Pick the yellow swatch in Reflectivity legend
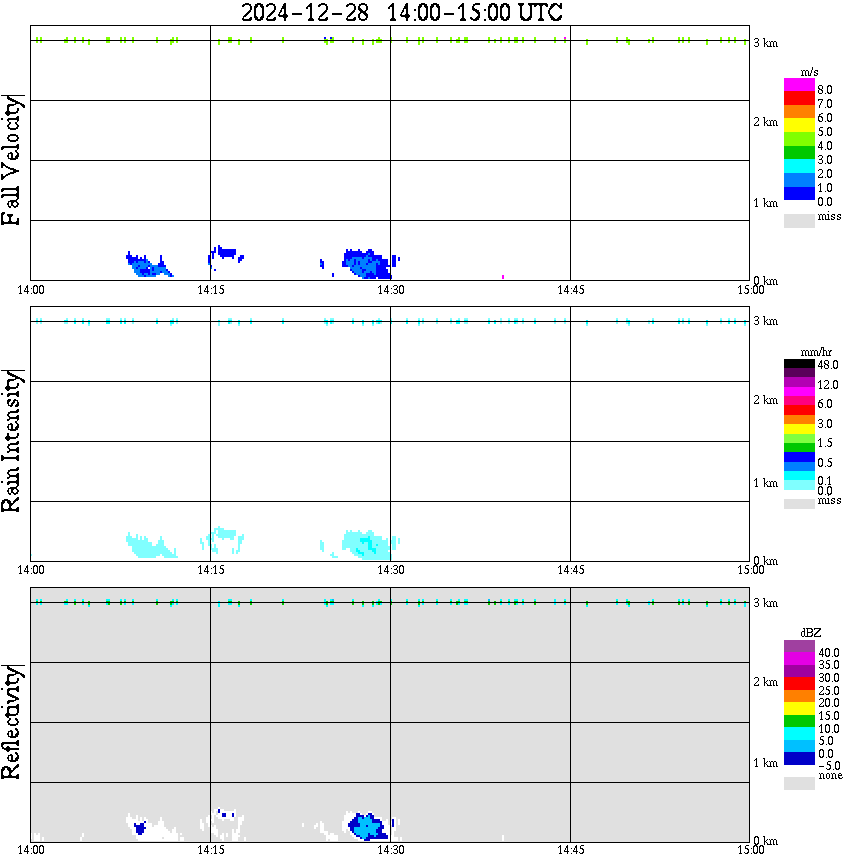Image resolution: width=850 pixels, height=868 pixels. click(799, 709)
